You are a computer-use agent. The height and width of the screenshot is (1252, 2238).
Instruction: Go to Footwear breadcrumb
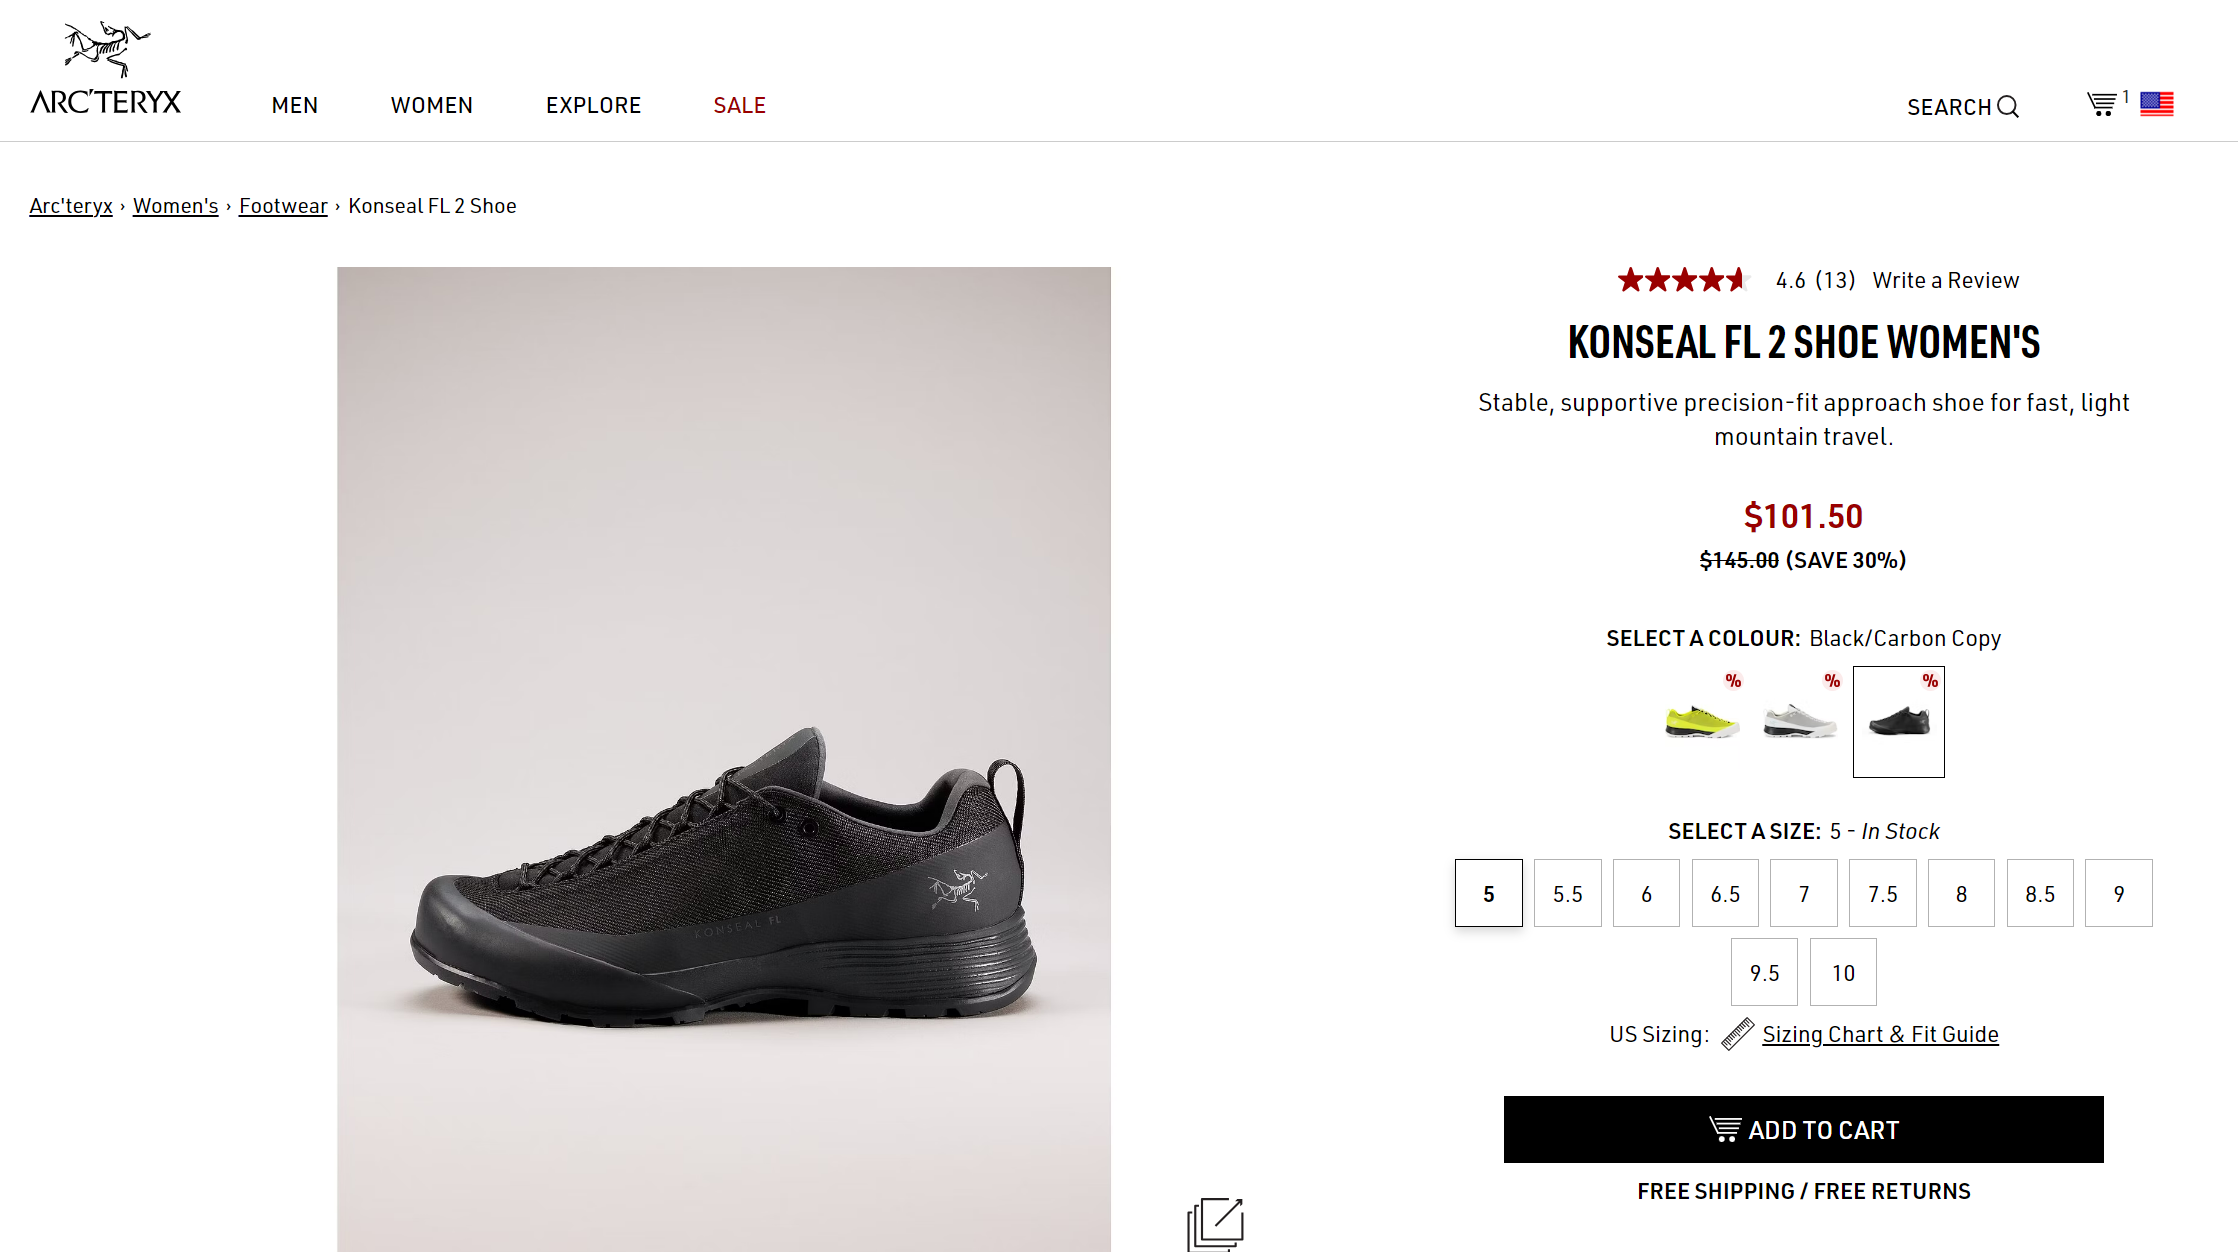[x=283, y=206]
